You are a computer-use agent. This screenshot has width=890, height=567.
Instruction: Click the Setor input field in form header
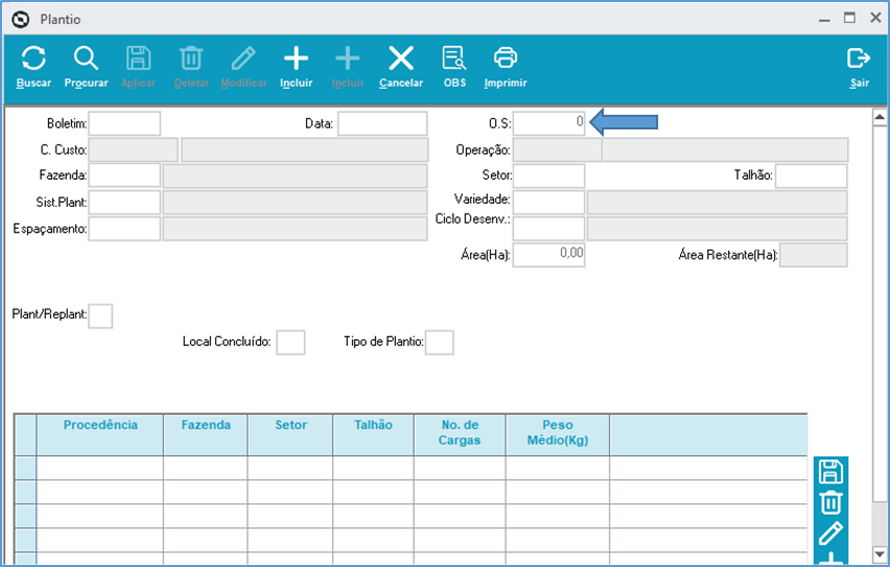(x=548, y=176)
